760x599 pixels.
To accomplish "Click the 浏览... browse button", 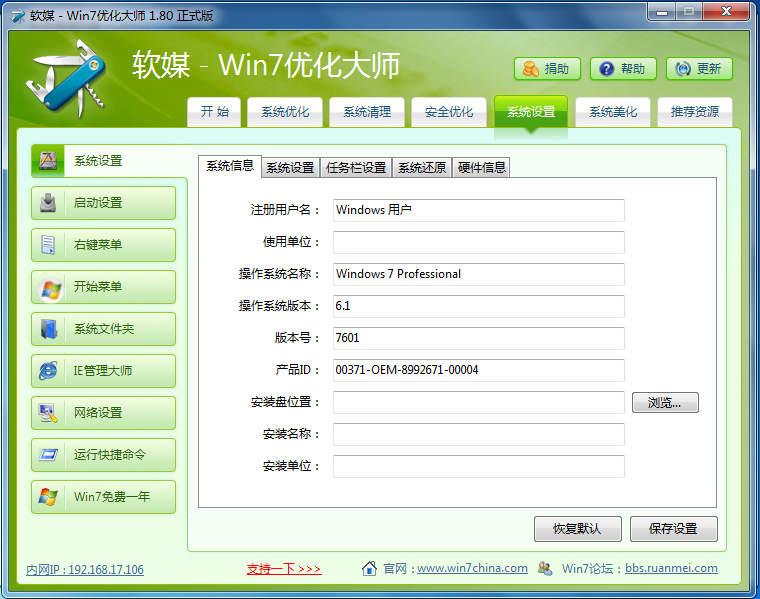I will pyautogui.click(x=665, y=403).
